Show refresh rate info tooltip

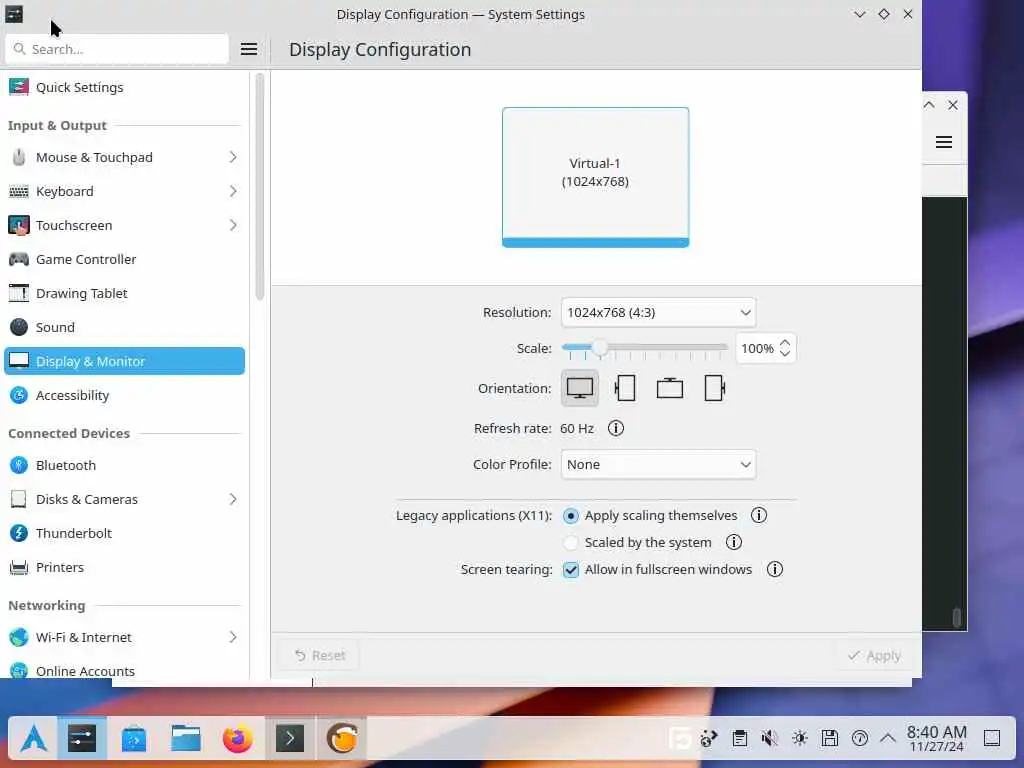pyautogui.click(x=616, y=428)
